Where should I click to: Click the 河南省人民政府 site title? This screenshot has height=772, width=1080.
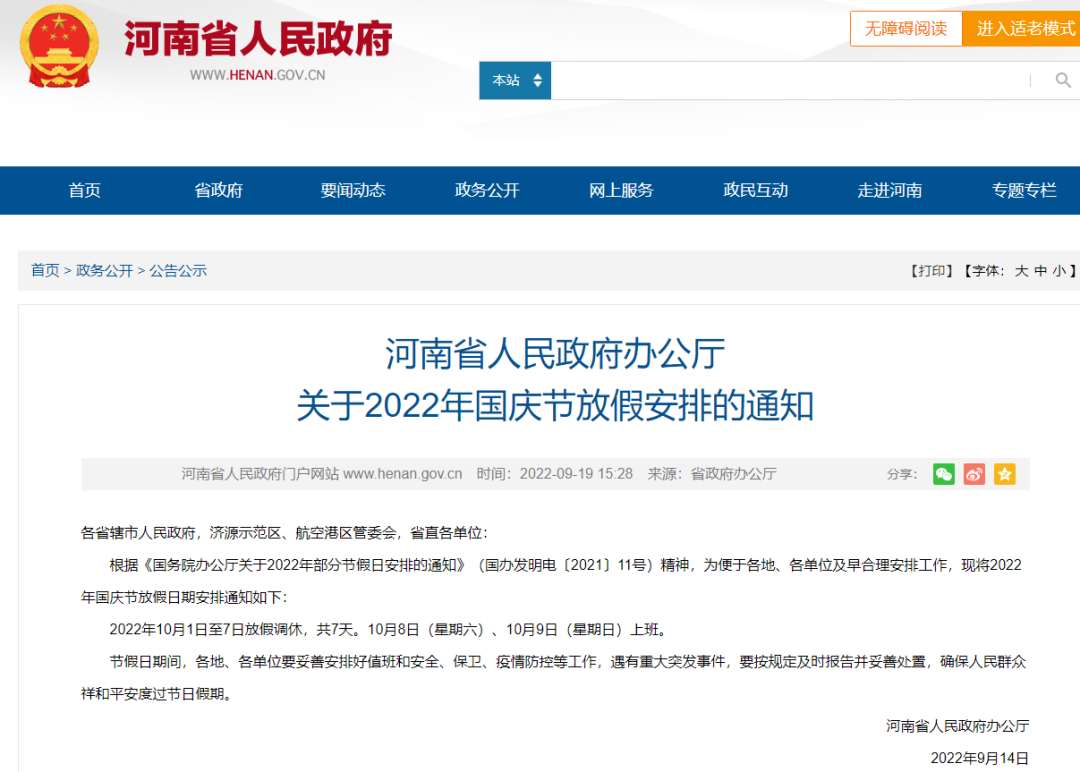[258, 39]
